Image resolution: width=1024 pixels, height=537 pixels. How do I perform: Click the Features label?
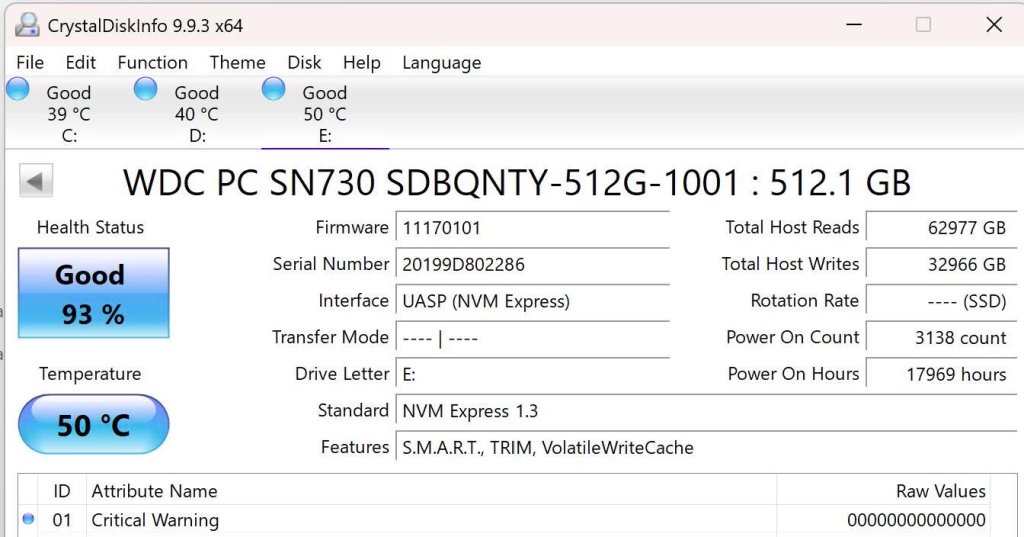coord(355,447)
